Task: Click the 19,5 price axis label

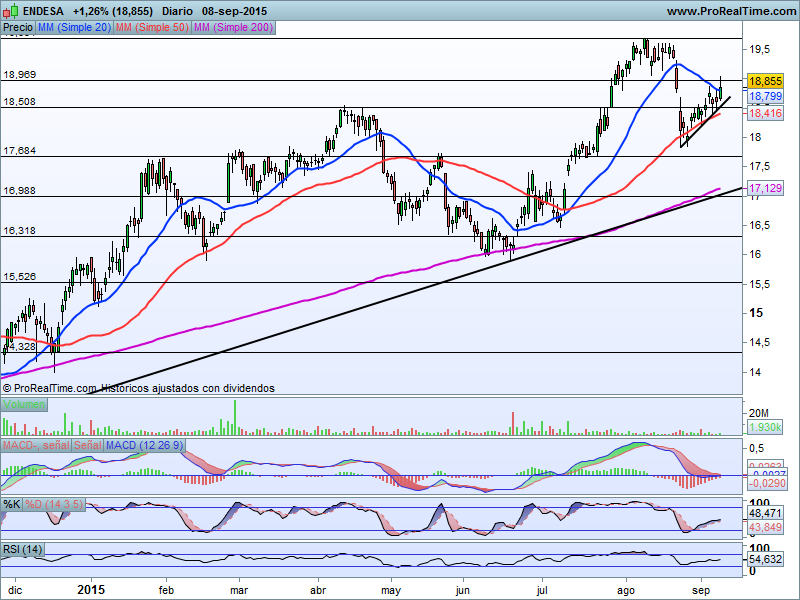Action: click(x=759, y=49)
